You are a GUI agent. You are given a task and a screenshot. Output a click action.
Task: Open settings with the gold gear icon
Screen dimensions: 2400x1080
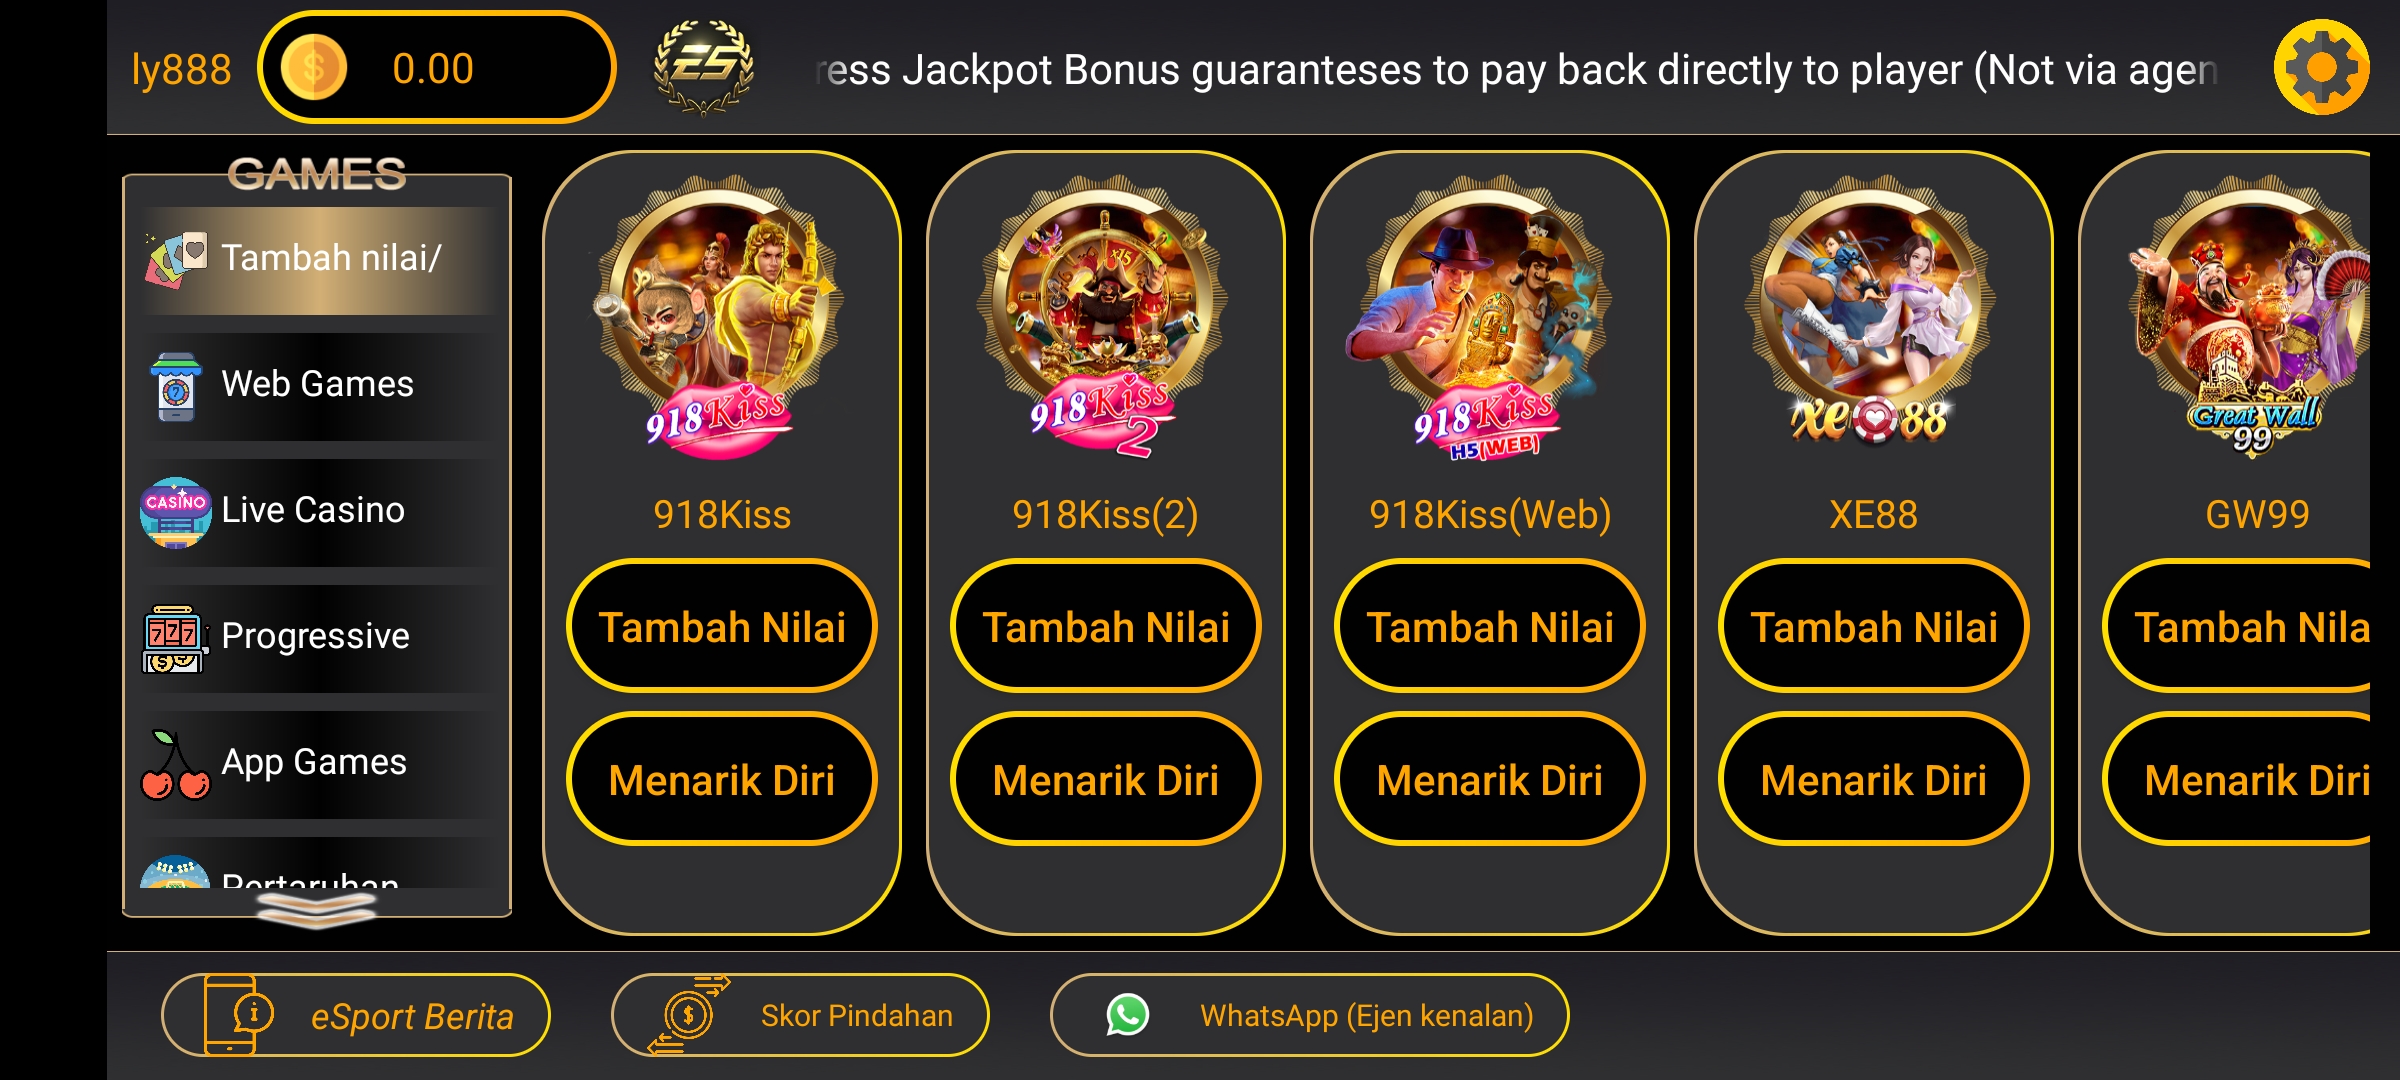coord(2321,68)
